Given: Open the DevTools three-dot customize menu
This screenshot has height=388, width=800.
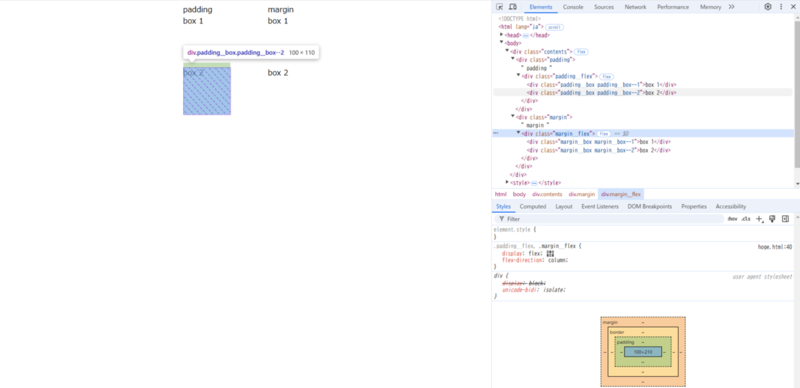Looking at the screenshot, I should tap(781, 7).
